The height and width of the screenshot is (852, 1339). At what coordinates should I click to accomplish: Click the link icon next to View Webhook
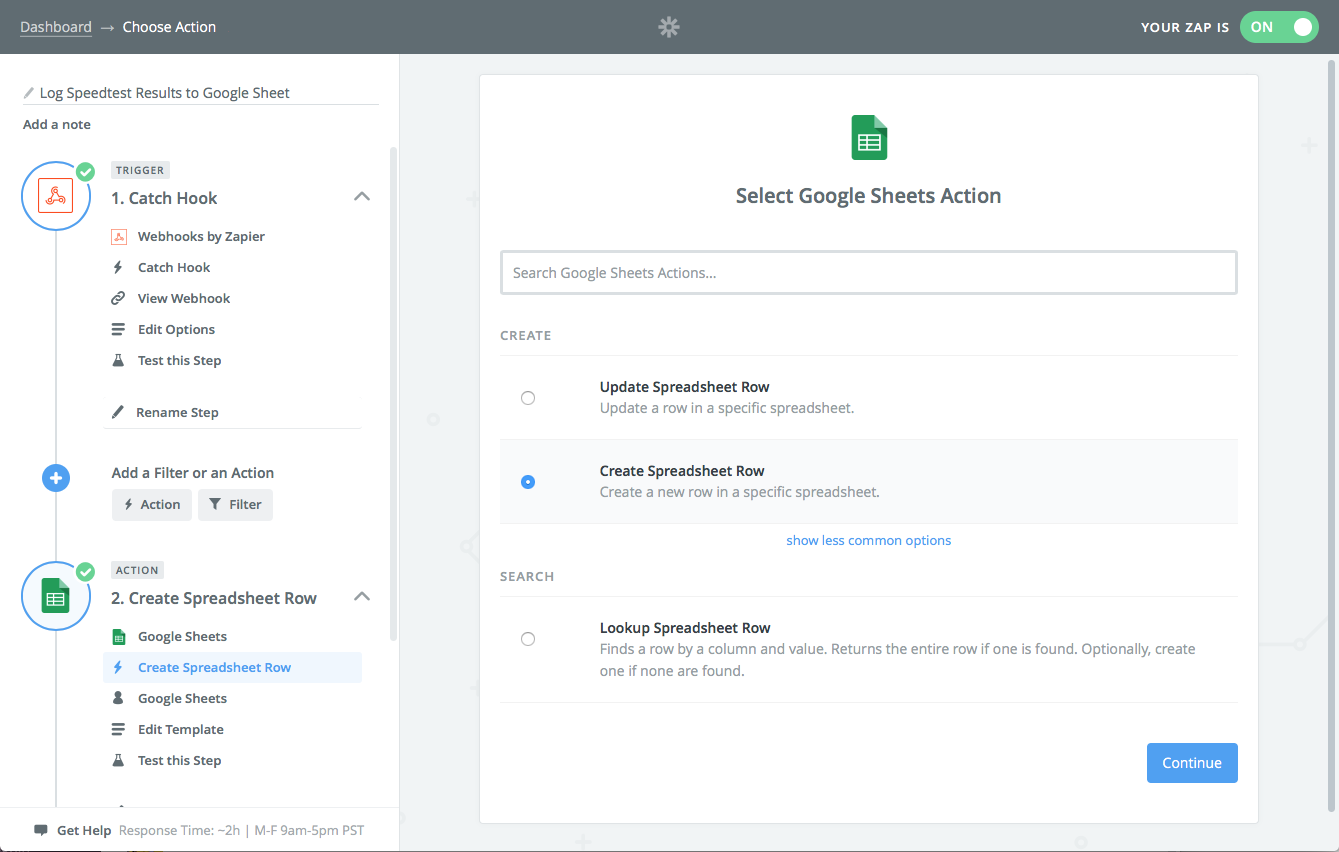[x=118, y=299]
